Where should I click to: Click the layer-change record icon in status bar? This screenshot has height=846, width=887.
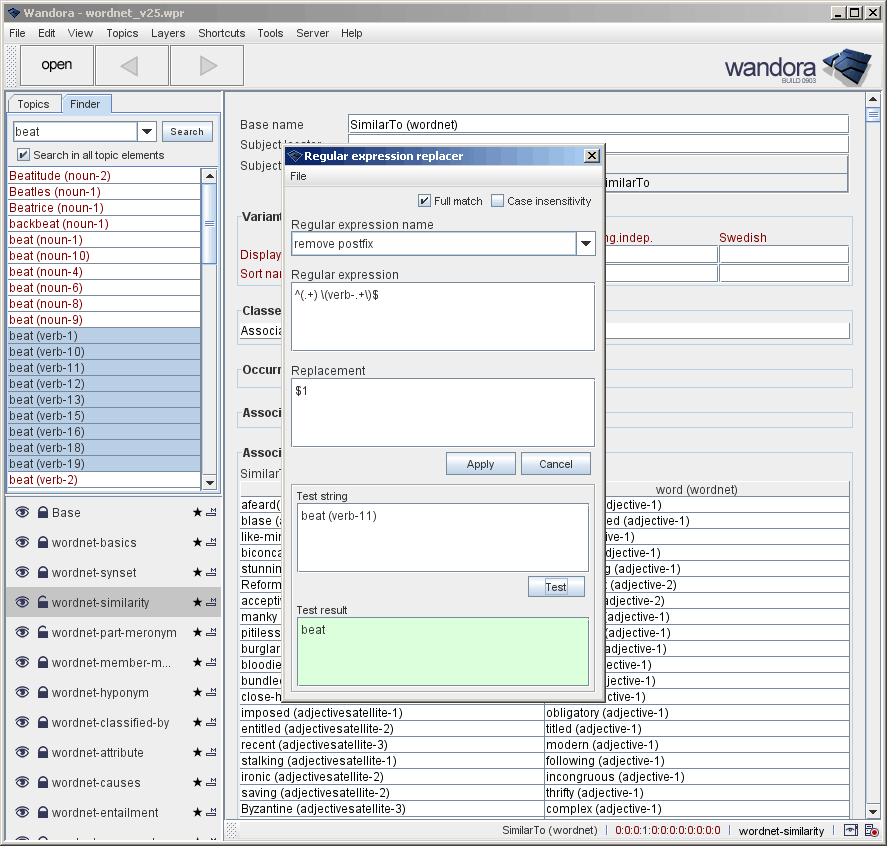click(x=871, y=830)
